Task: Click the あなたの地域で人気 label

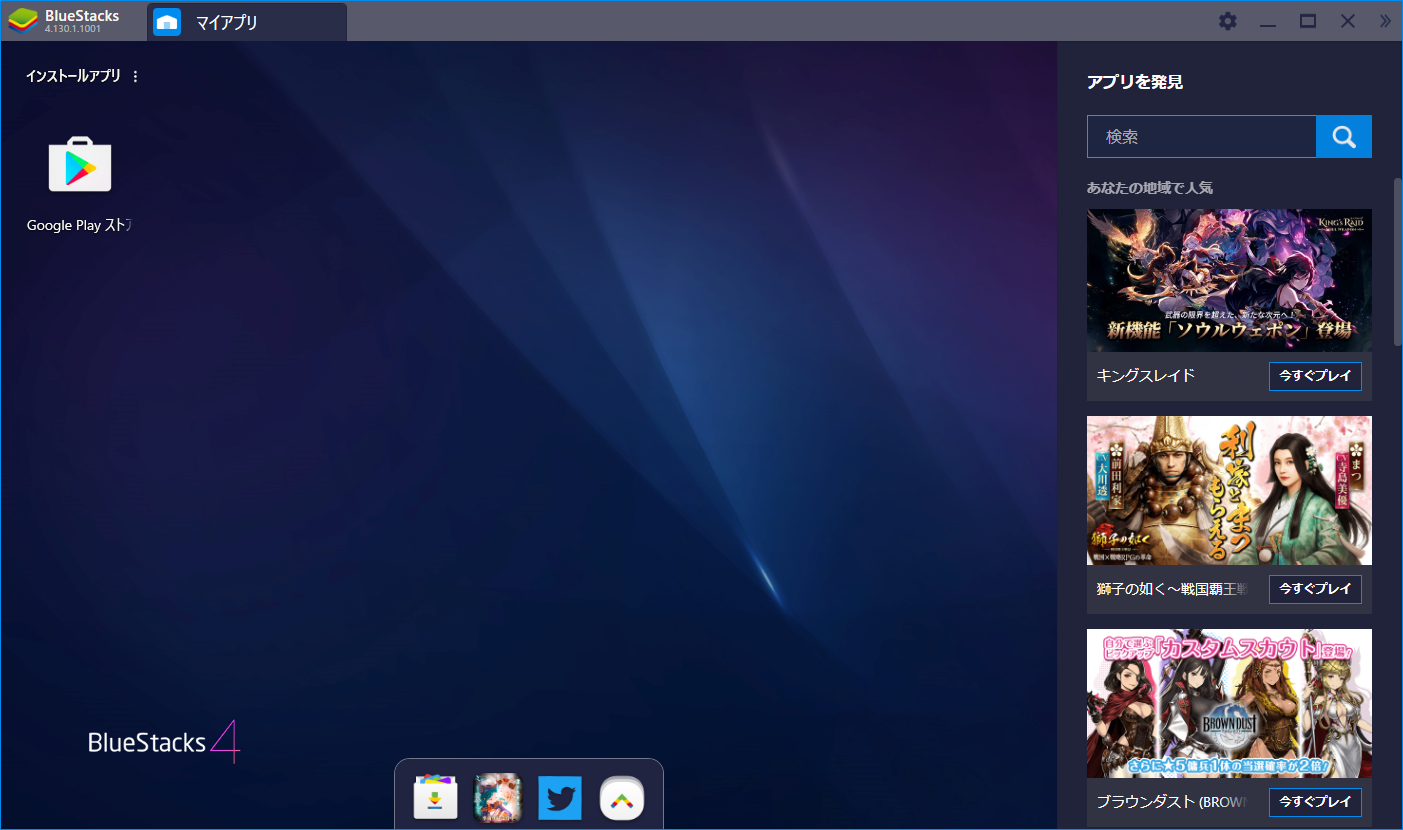Action: pos(1150,188)
